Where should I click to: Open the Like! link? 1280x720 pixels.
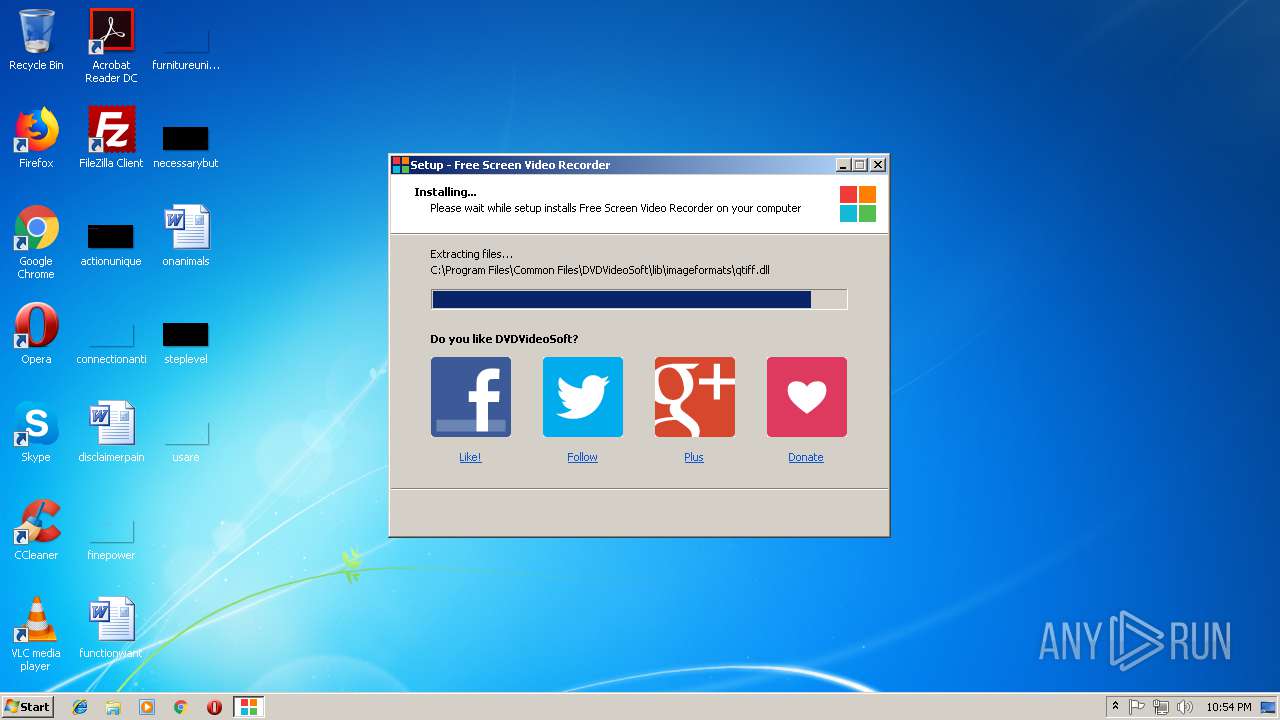pos(470,457)
